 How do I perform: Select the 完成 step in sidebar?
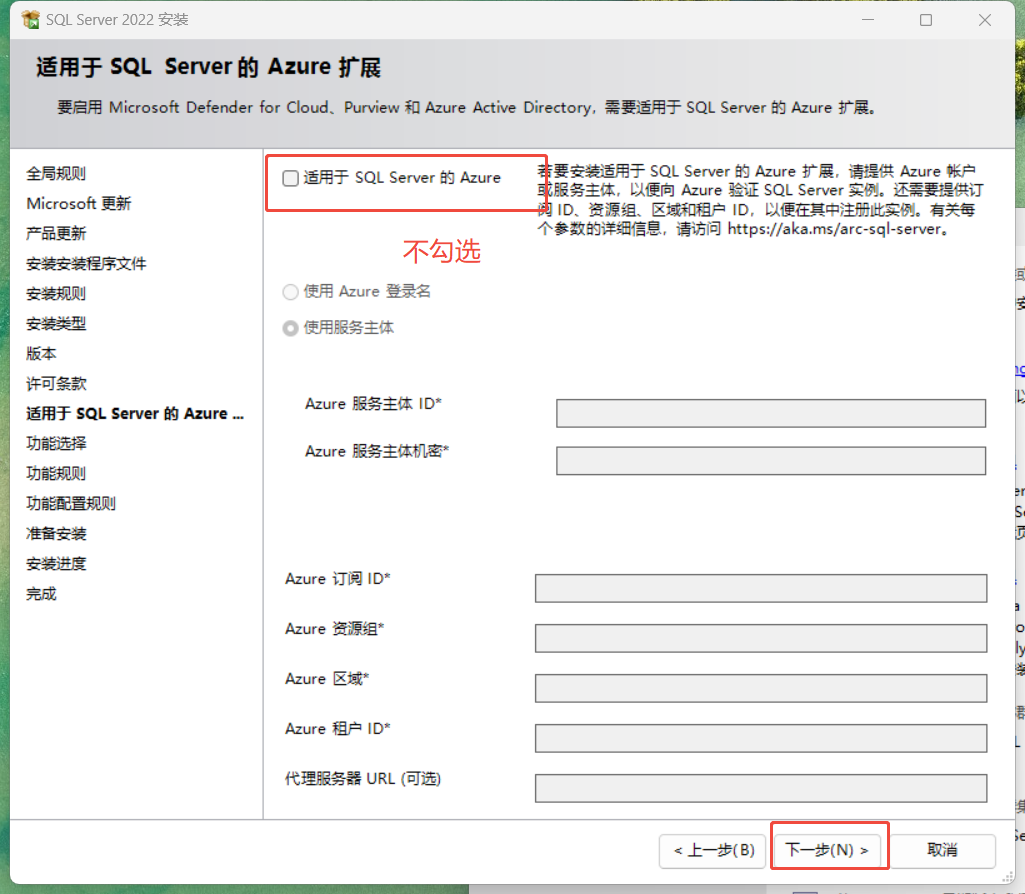[x=41, y=593]
